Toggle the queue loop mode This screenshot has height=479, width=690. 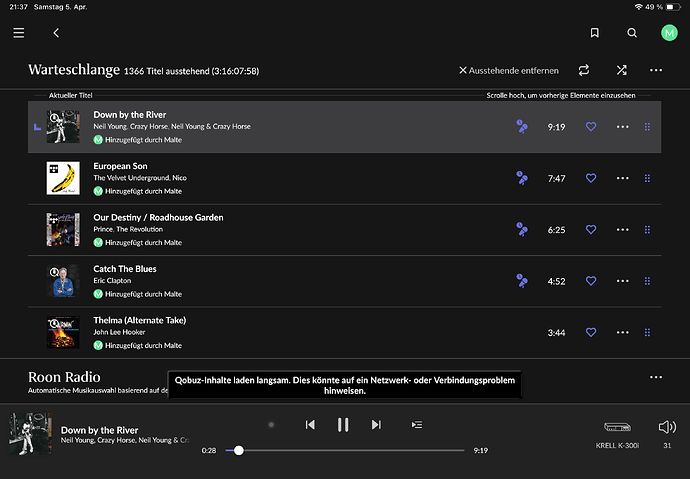pos(584,70)
